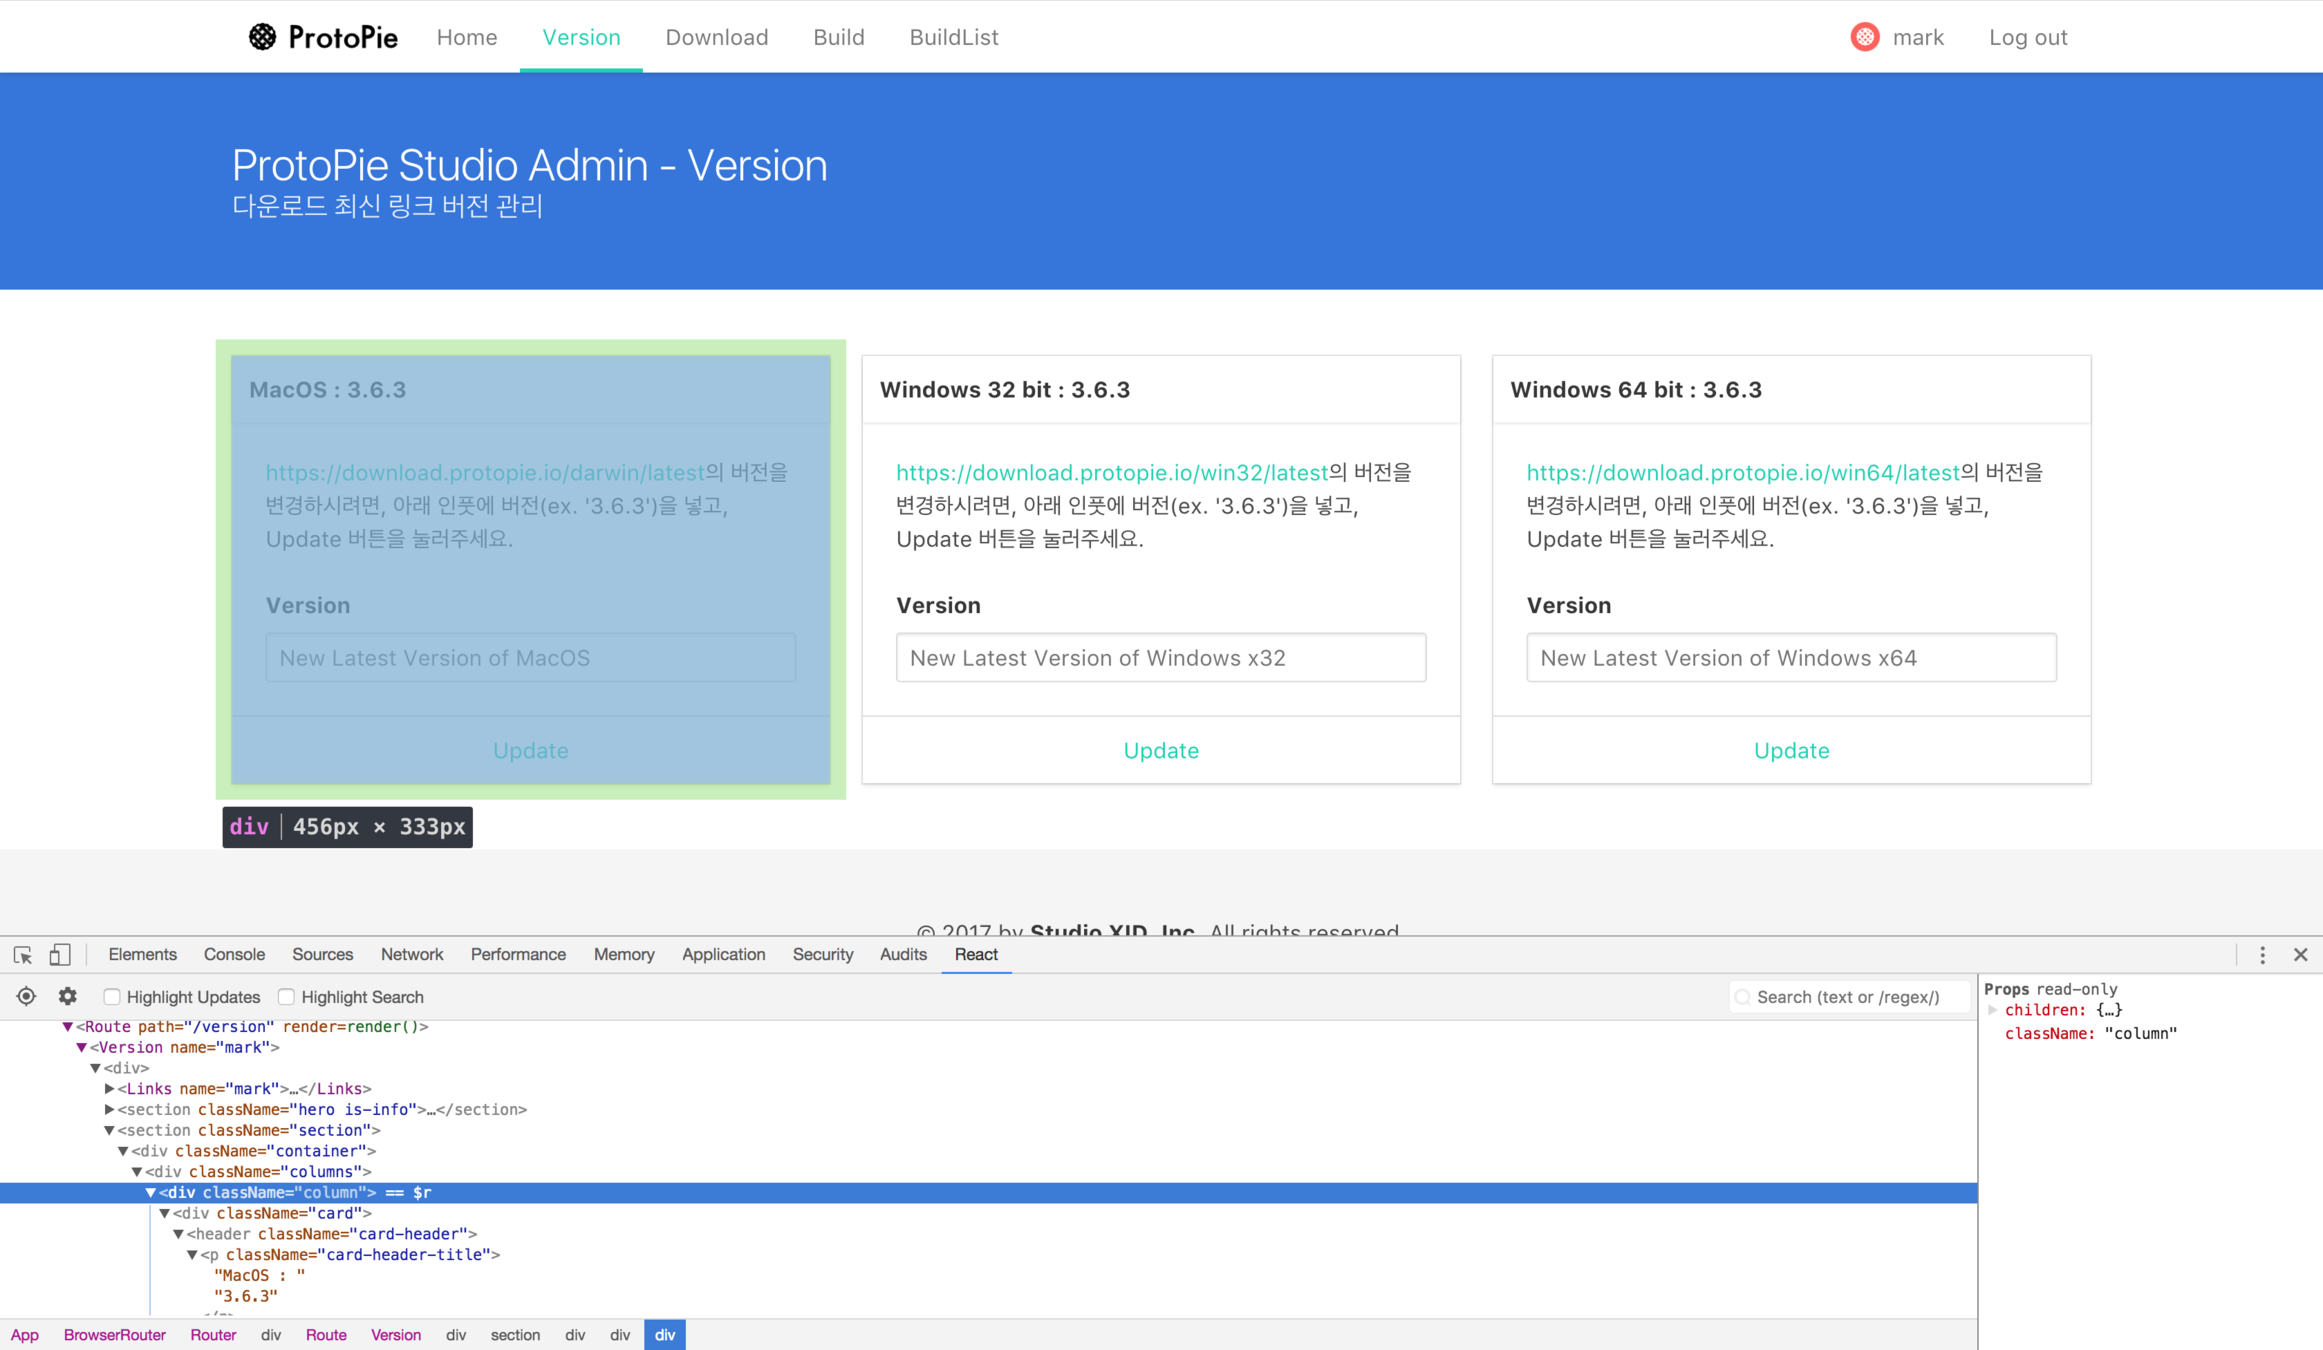The height and width of the screenshot is (1350, 2323).
Task: Click the Windows x64 version input field
Action: (x=1790, y=658)
